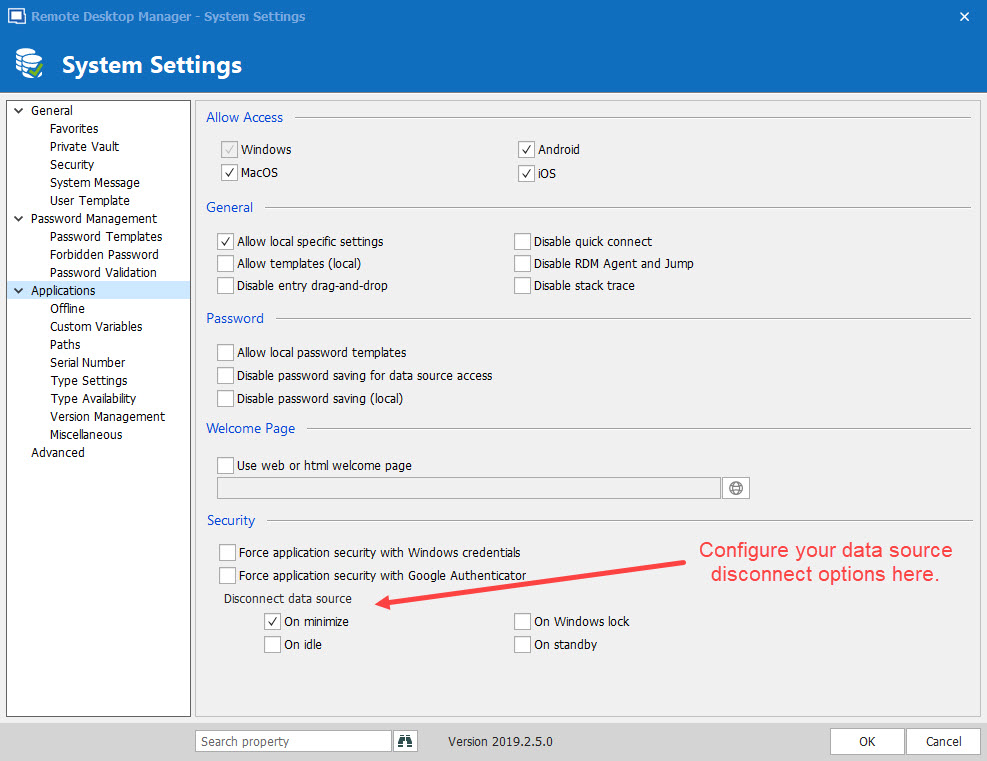Check the On Windows lock option
Image resolution: width=987 pixels, height=761 pixels.
click(523, 621)
